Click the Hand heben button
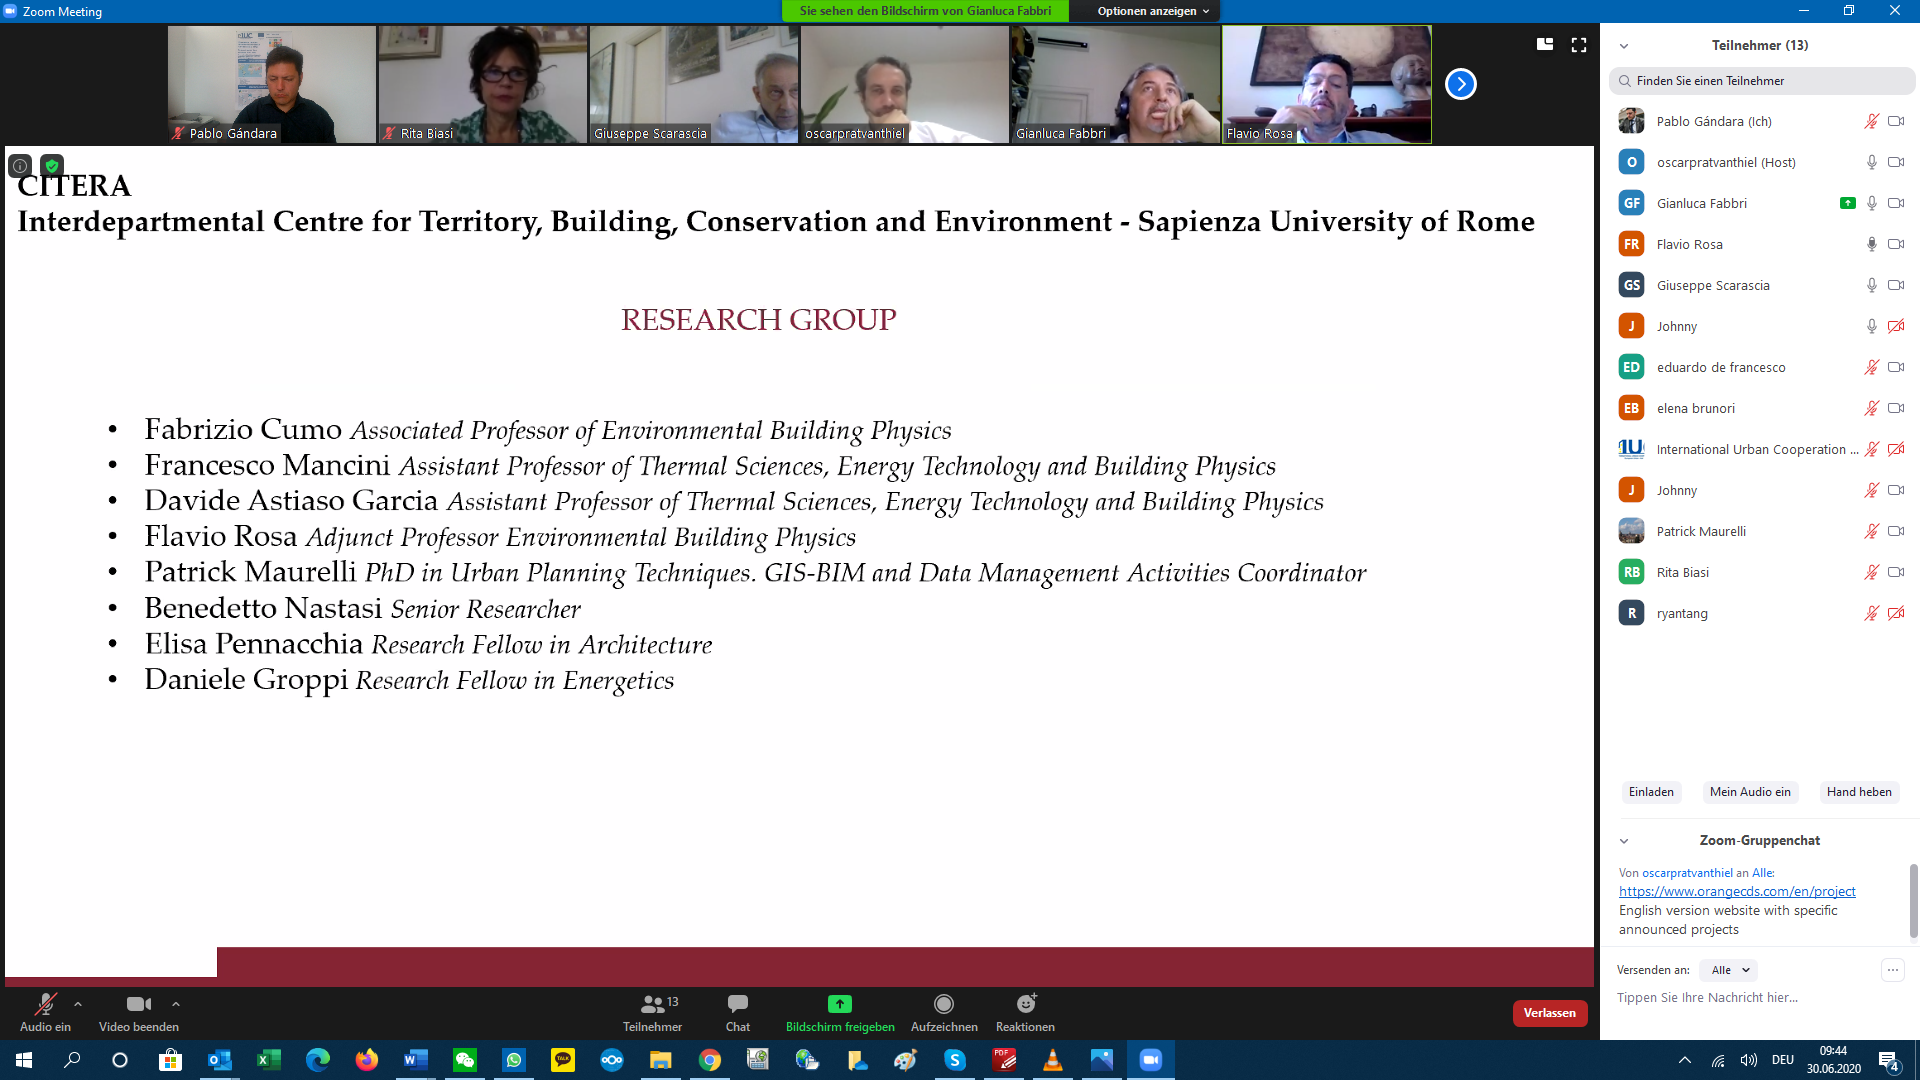The height and width of the screenshot is (1080, 1920). coord(1858,792)
